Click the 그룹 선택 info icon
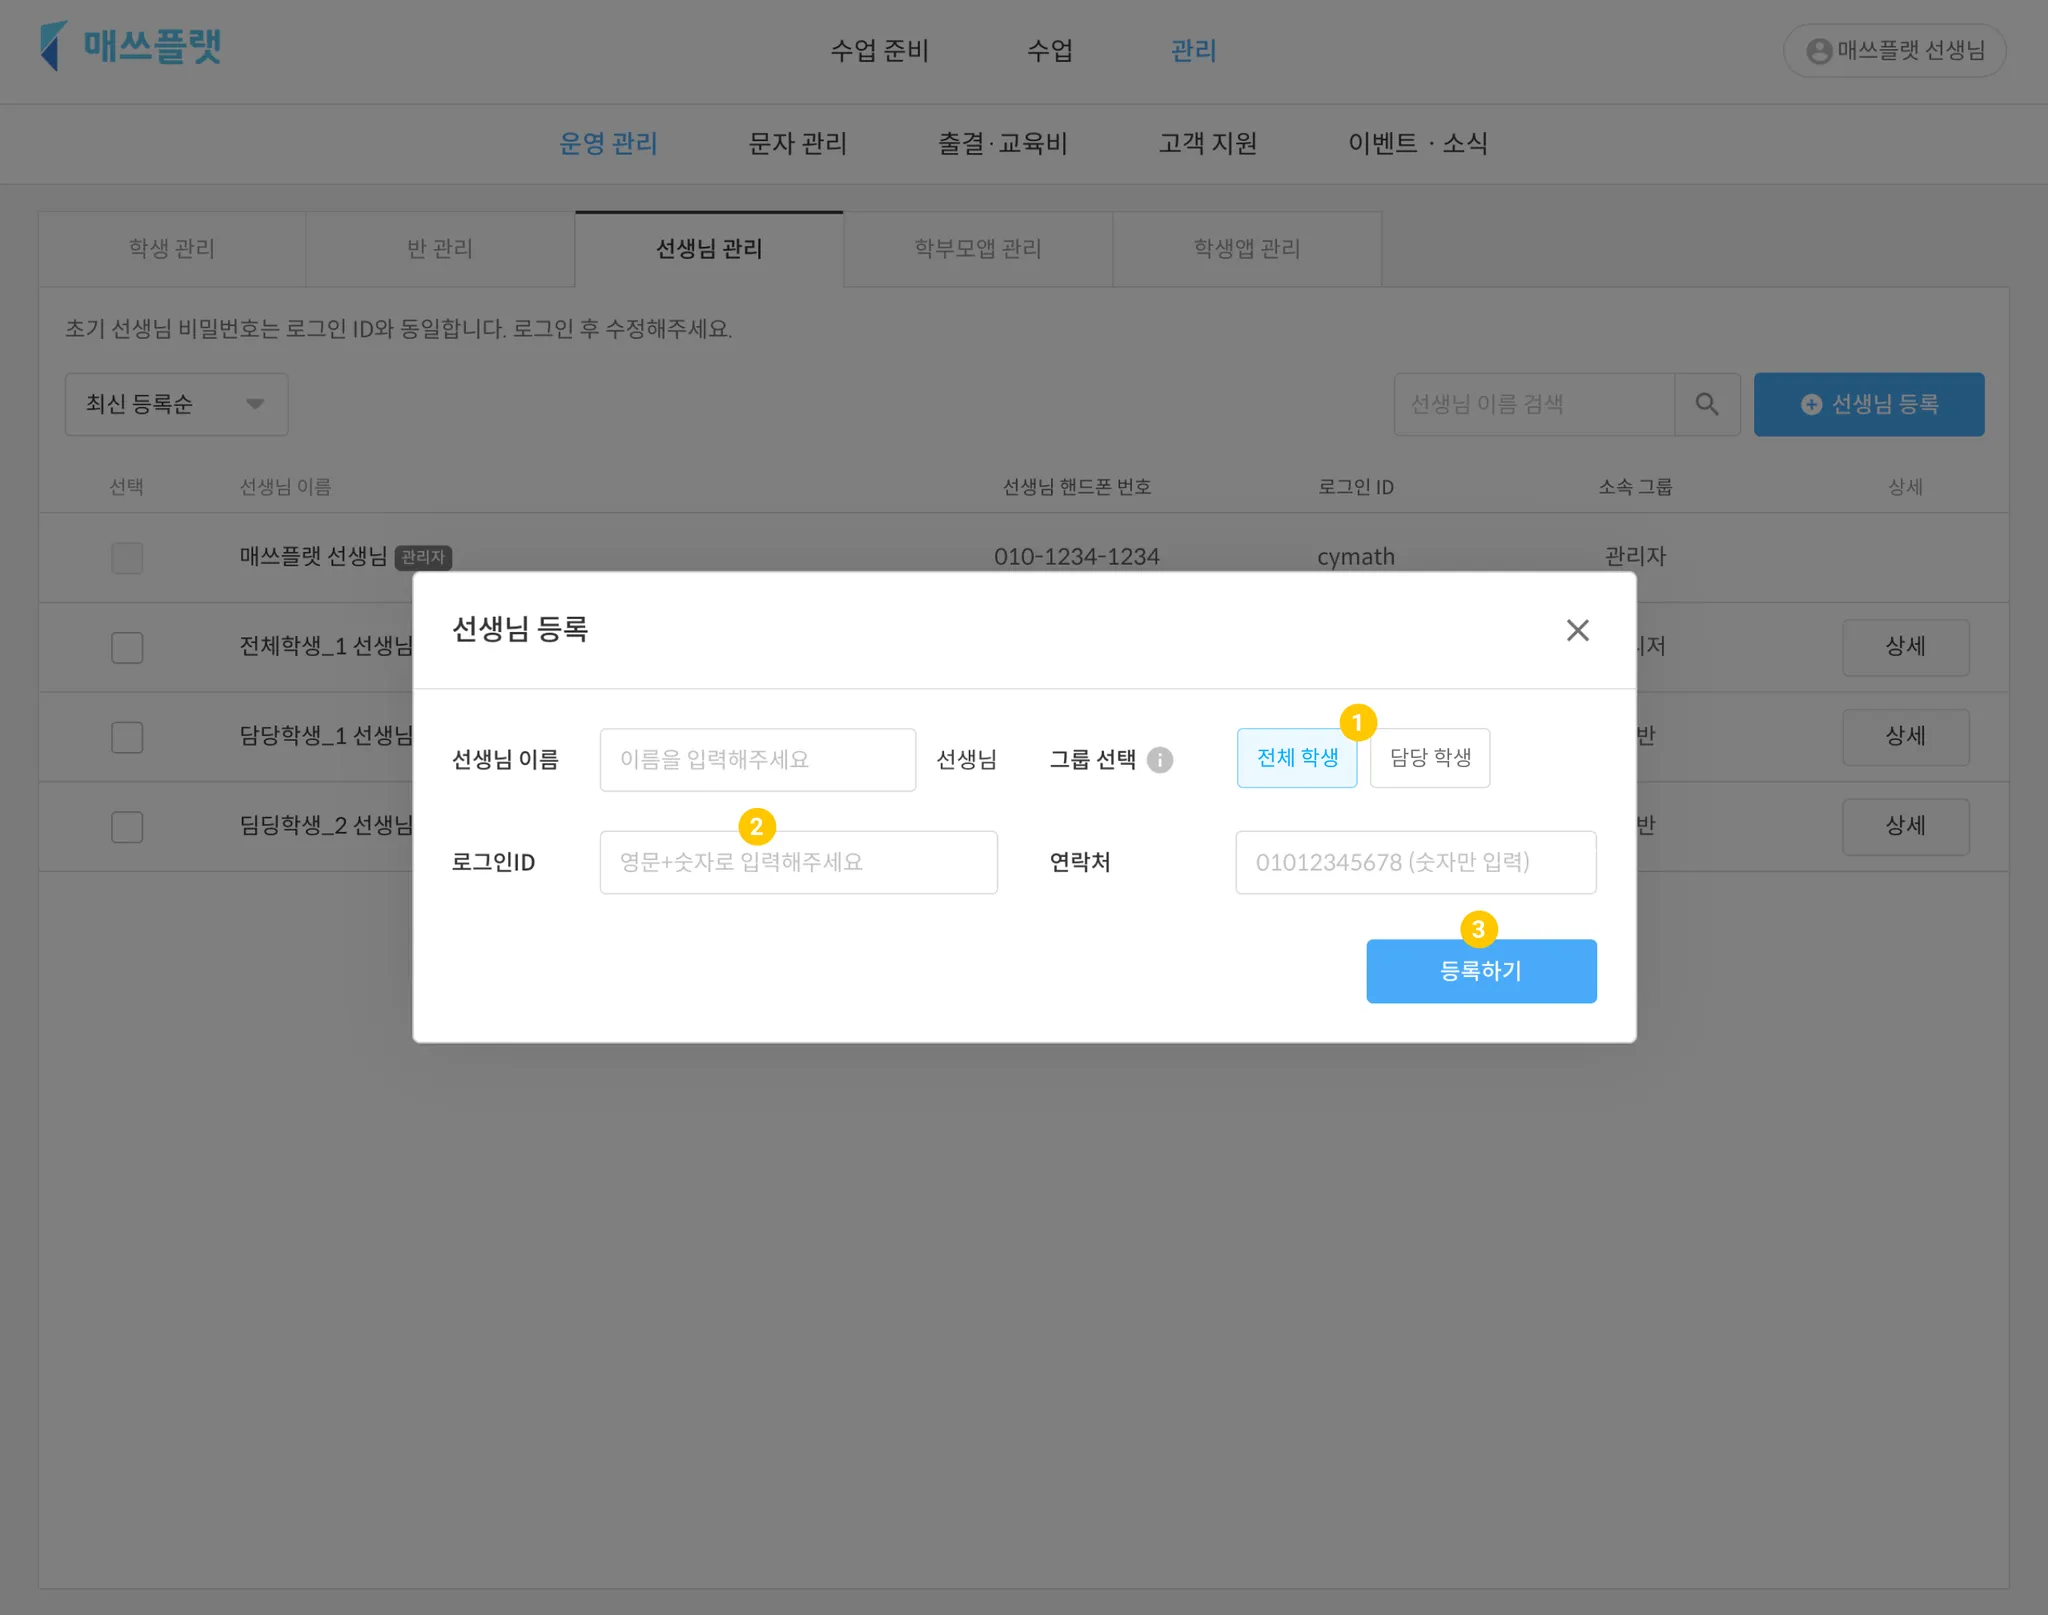 click(1159, 760)
